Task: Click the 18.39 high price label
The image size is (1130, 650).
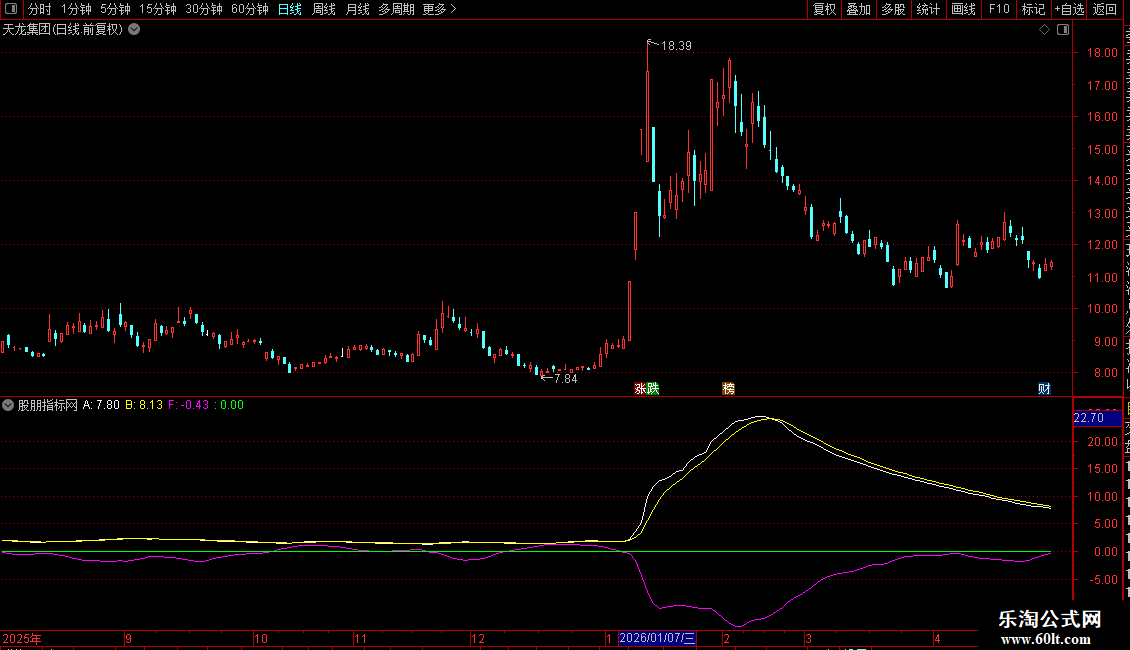Action: pos(676,46)
